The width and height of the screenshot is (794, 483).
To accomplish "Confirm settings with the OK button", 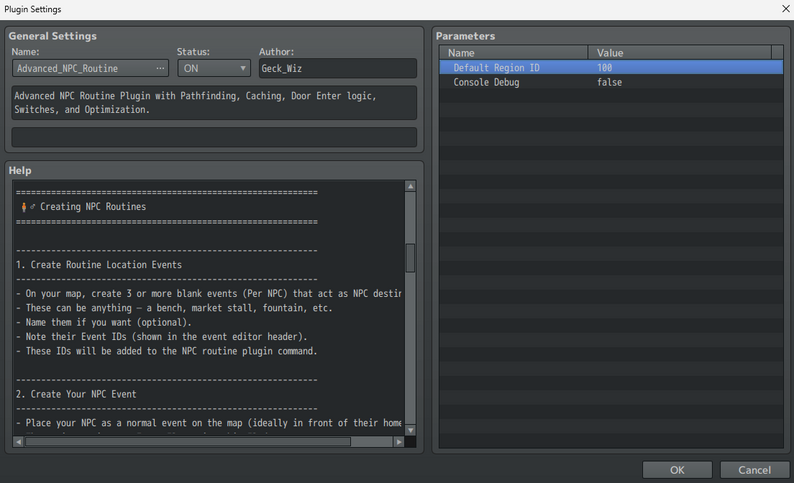I will (677, 470).
